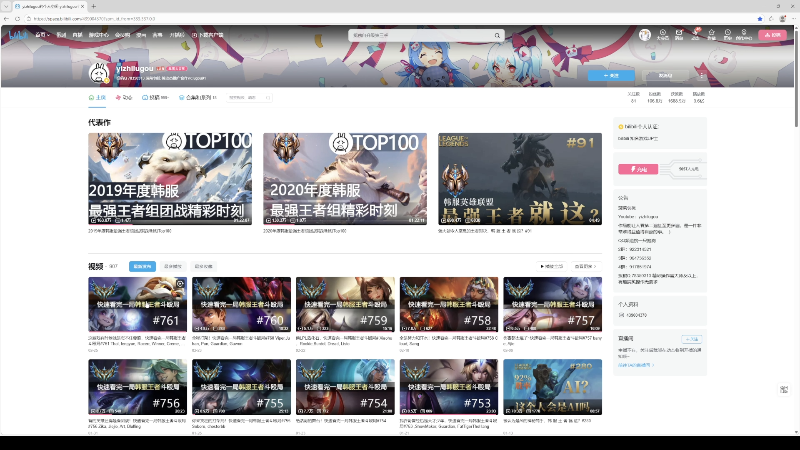Open the blue link in live room card
This screenshot has width=800, height=450.
[636, 365]
